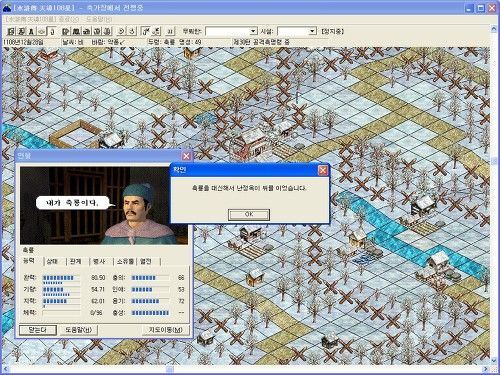
Task: Switch to the 병사 tab
Action: [99, 261]
